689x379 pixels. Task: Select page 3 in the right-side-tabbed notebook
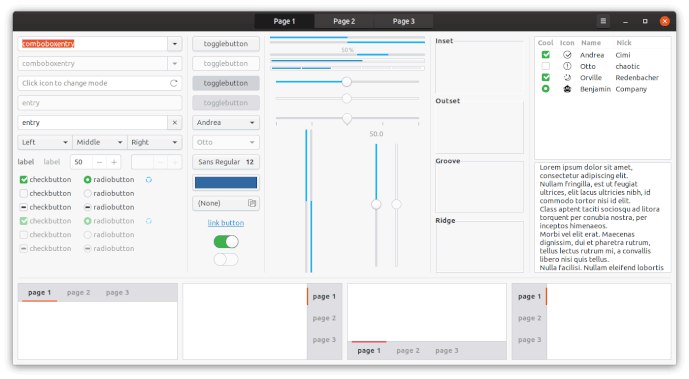tap(324, 339)
